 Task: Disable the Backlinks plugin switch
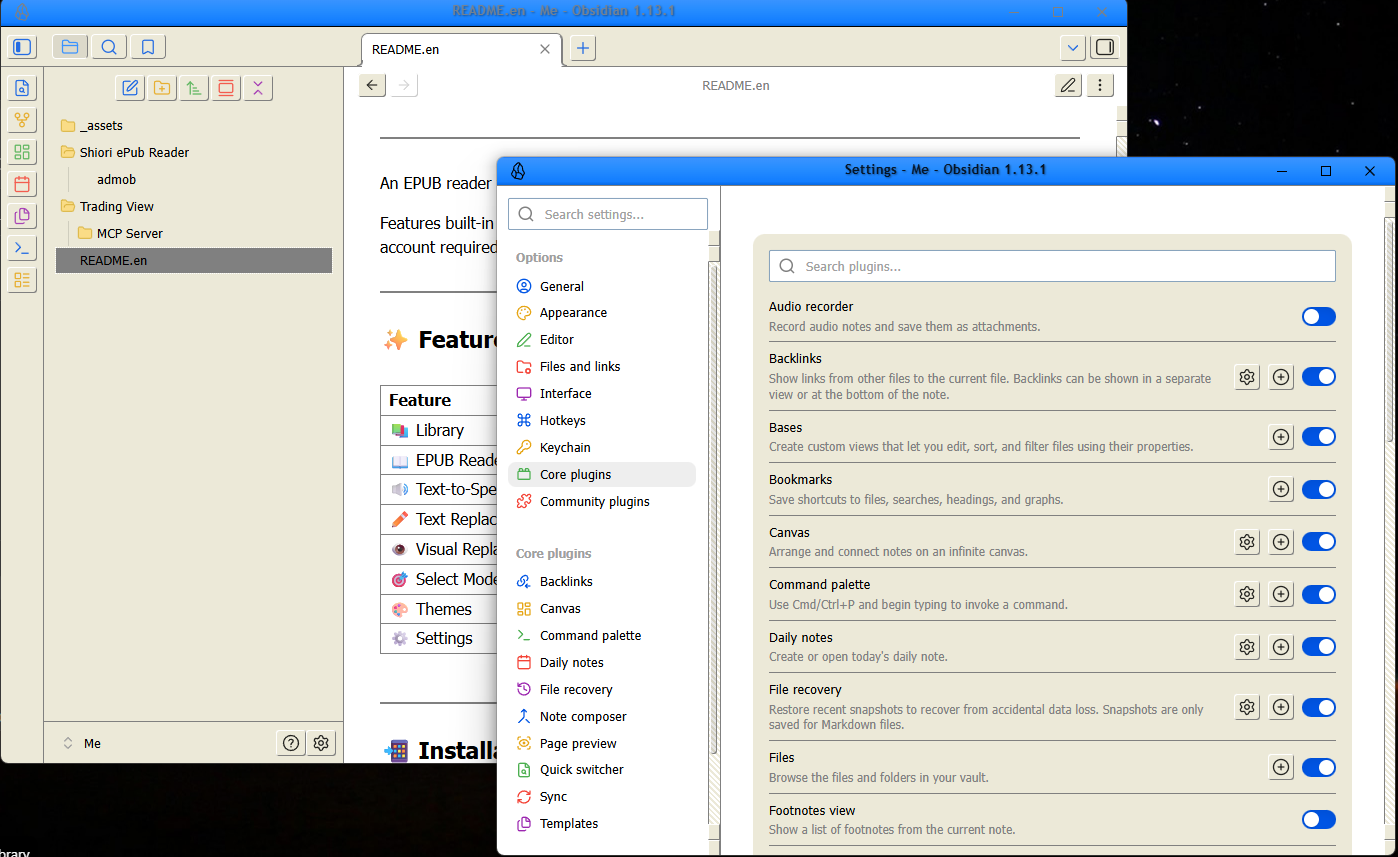pos(1319,377)
